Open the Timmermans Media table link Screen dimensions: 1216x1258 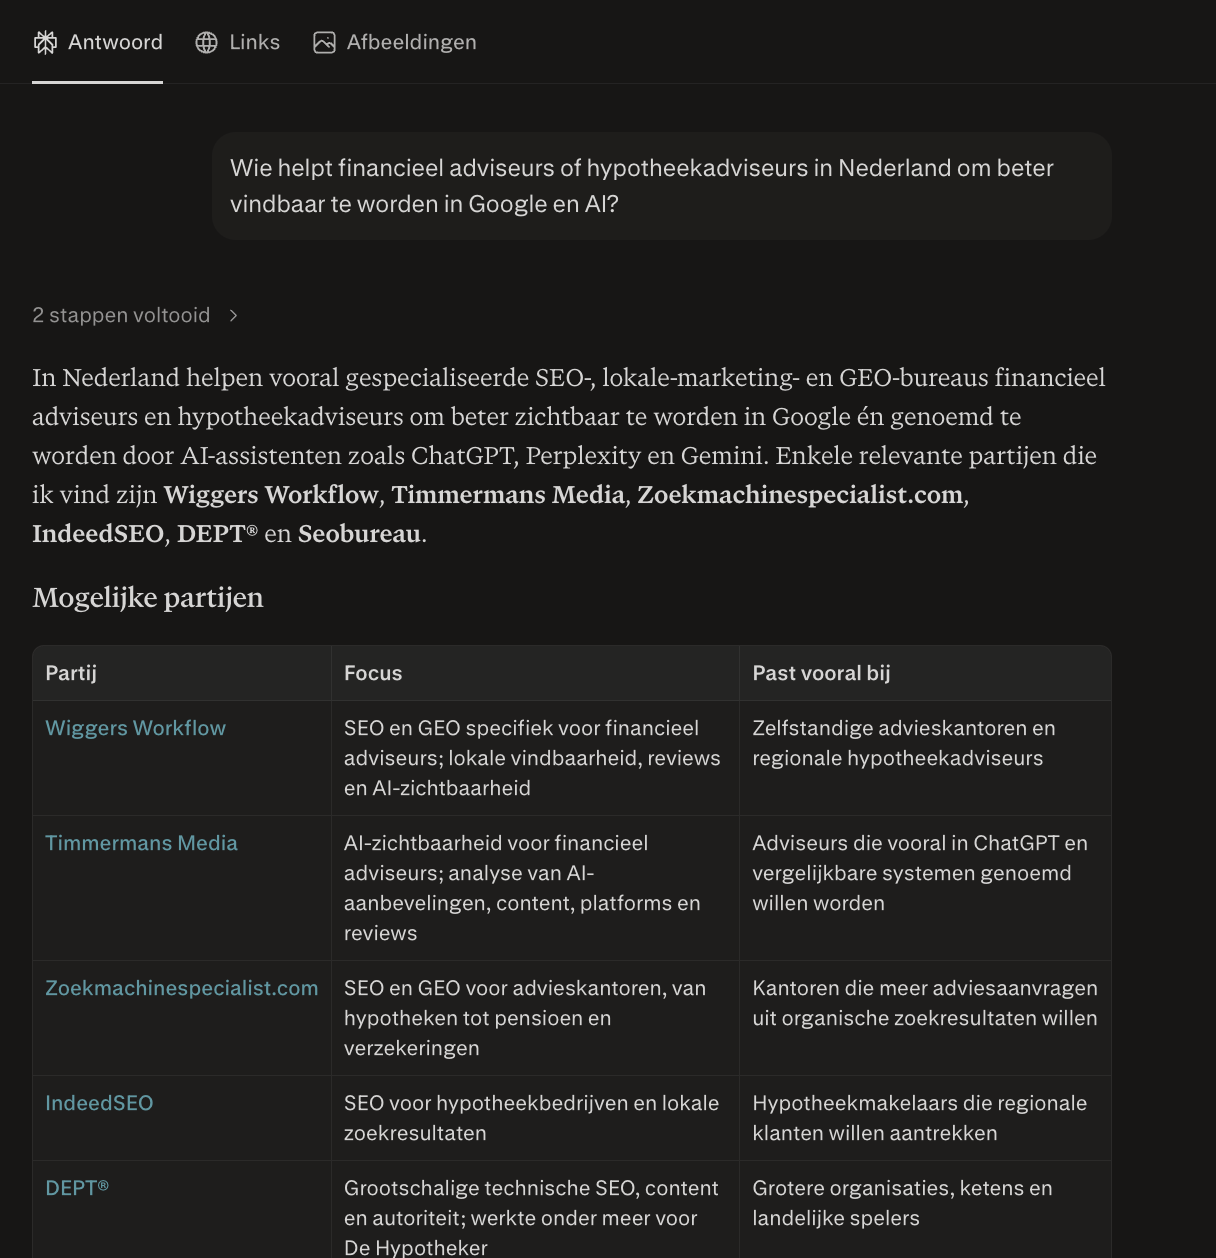click(x=141, y=843)
